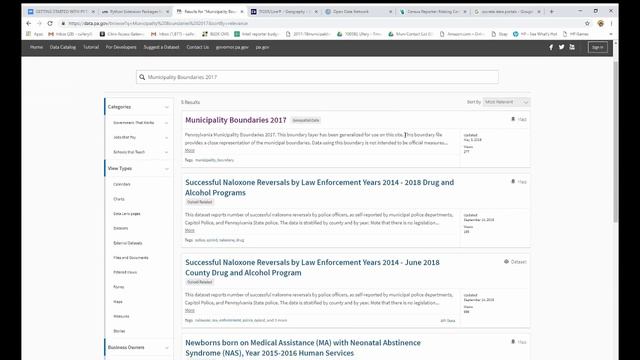Click the browser back arrow
This screenshot has height=360, width=640.
(29, 23)
